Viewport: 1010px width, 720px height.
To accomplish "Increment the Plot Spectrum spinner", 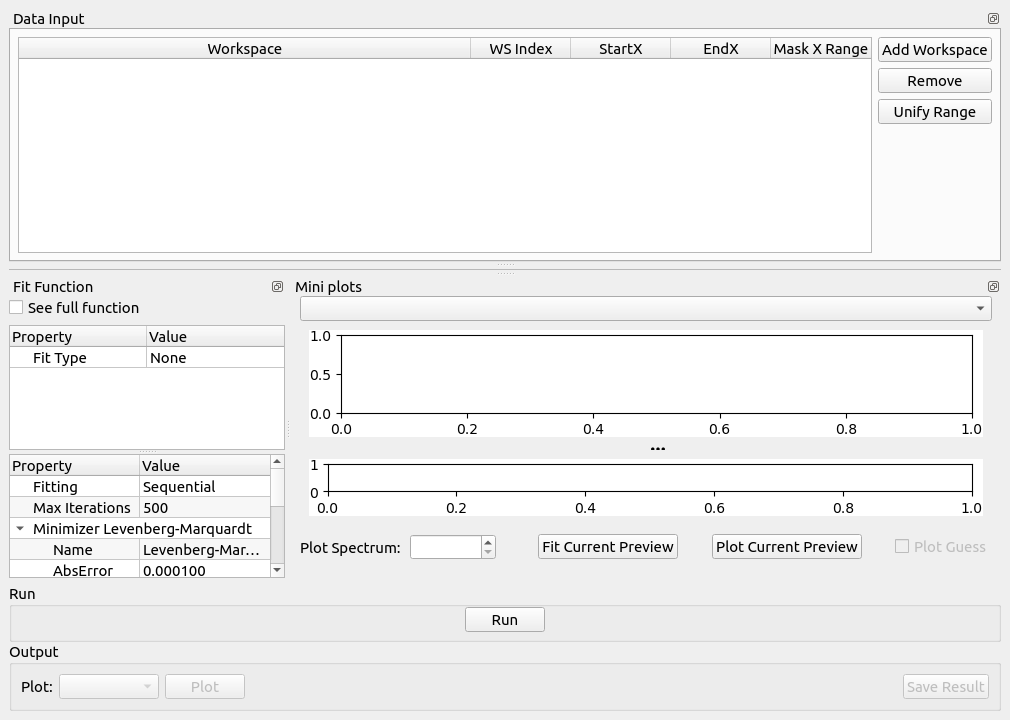I will 488,542.
